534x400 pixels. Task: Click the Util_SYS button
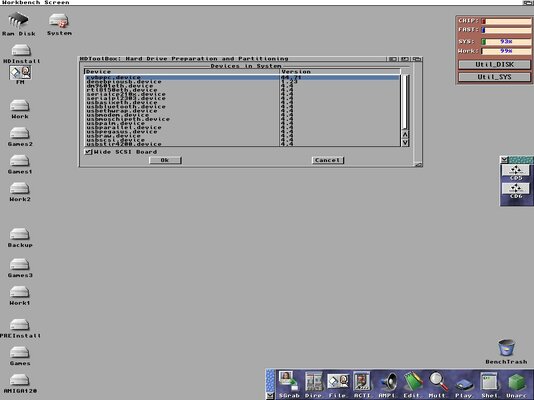pyautogui.click(x=494, y=77)
